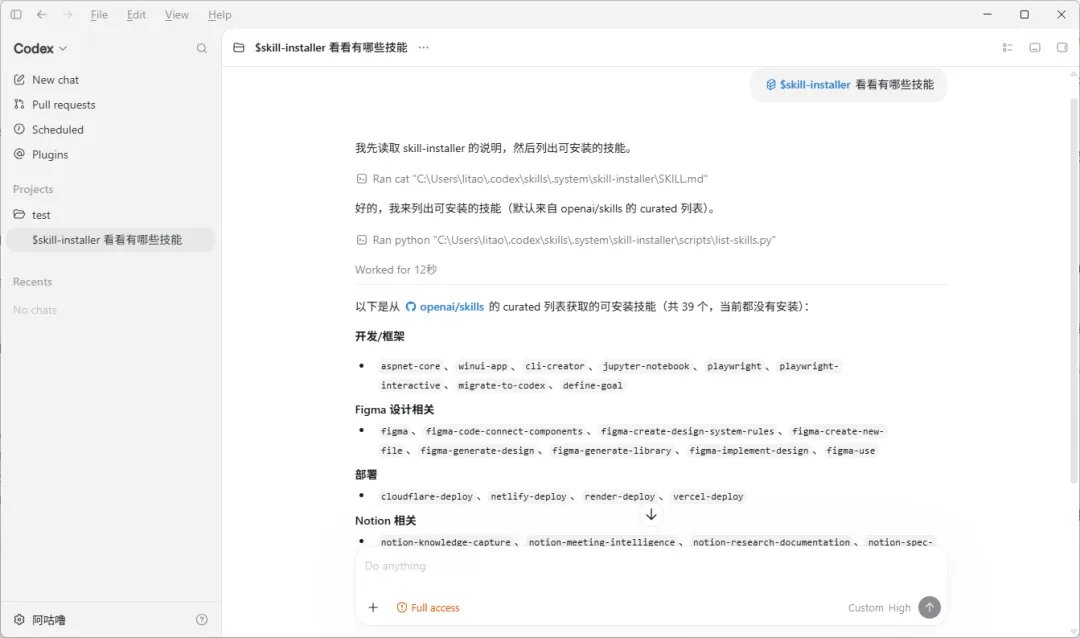This screenshot has width=1080, height=638.
Task: Open the File menu
Action: pyautogui.click(x=99, y=14)
